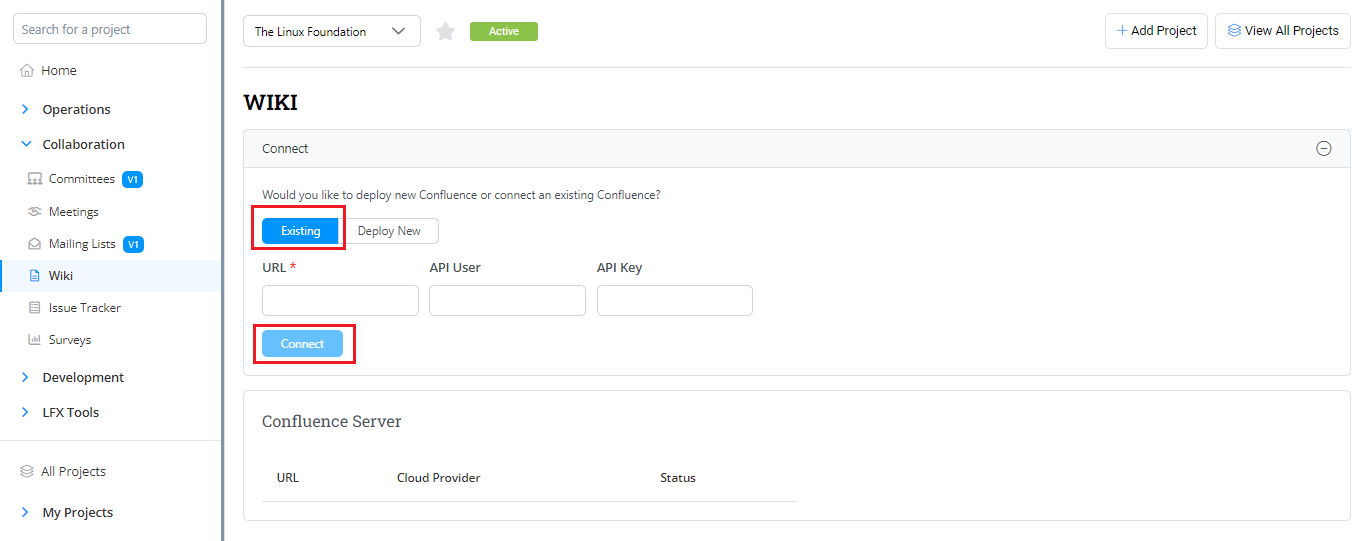Image resolution: width=1365 pixels, height=541 pixels.
Task: Expand the LFX Tools menu
Action: tap(26, 413)
